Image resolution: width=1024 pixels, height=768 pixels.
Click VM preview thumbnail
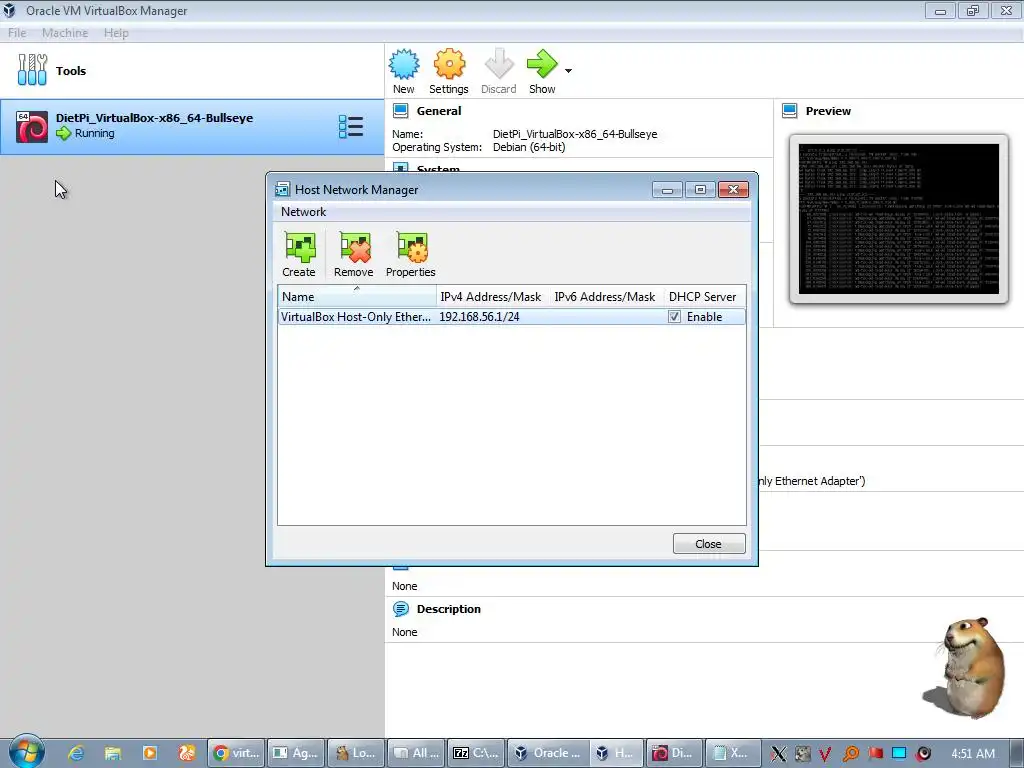(899, 219)
